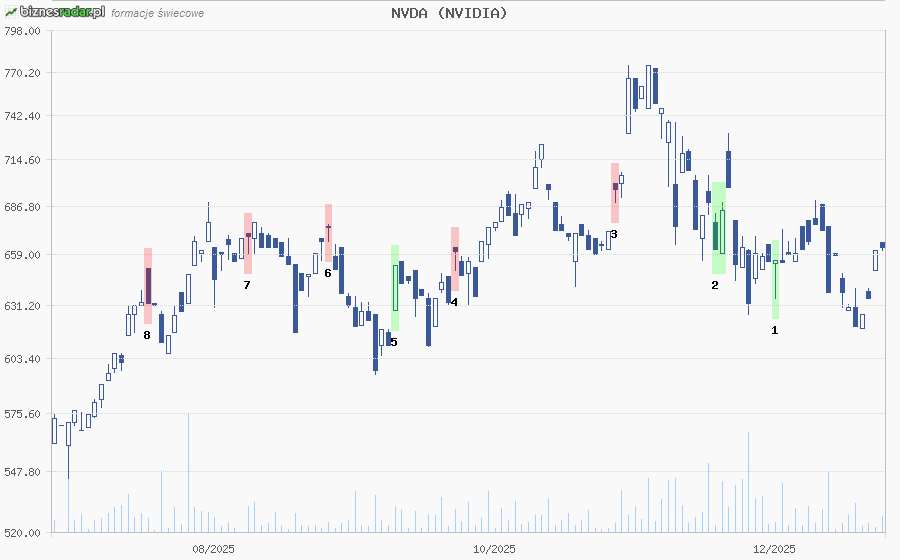Click the NVDA (NVIDIA) chart title

(449, 13)
